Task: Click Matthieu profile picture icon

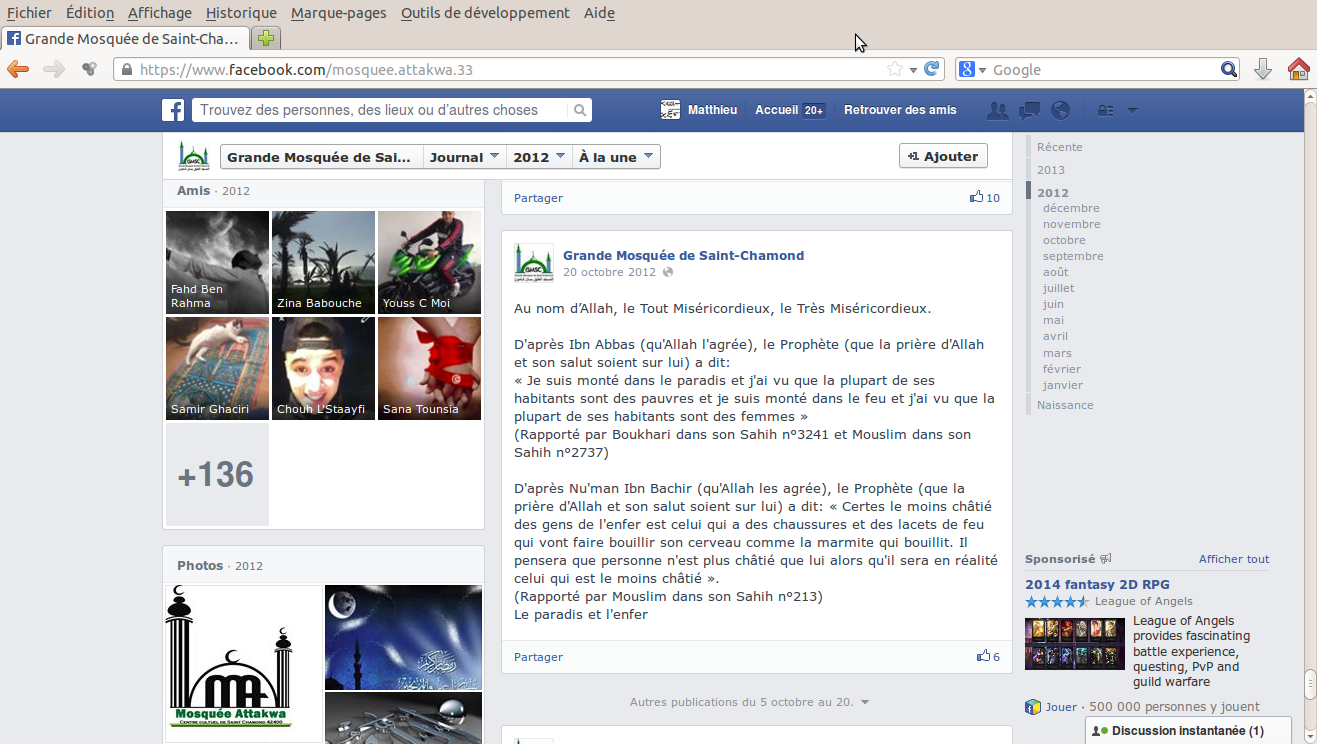Action: point(671,110)
